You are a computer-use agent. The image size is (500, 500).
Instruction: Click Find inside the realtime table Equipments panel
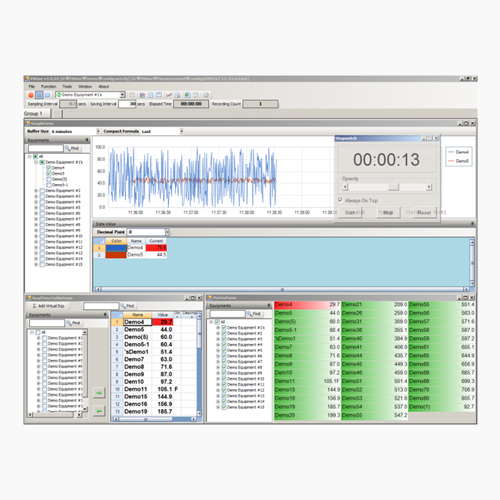[73, 323]
